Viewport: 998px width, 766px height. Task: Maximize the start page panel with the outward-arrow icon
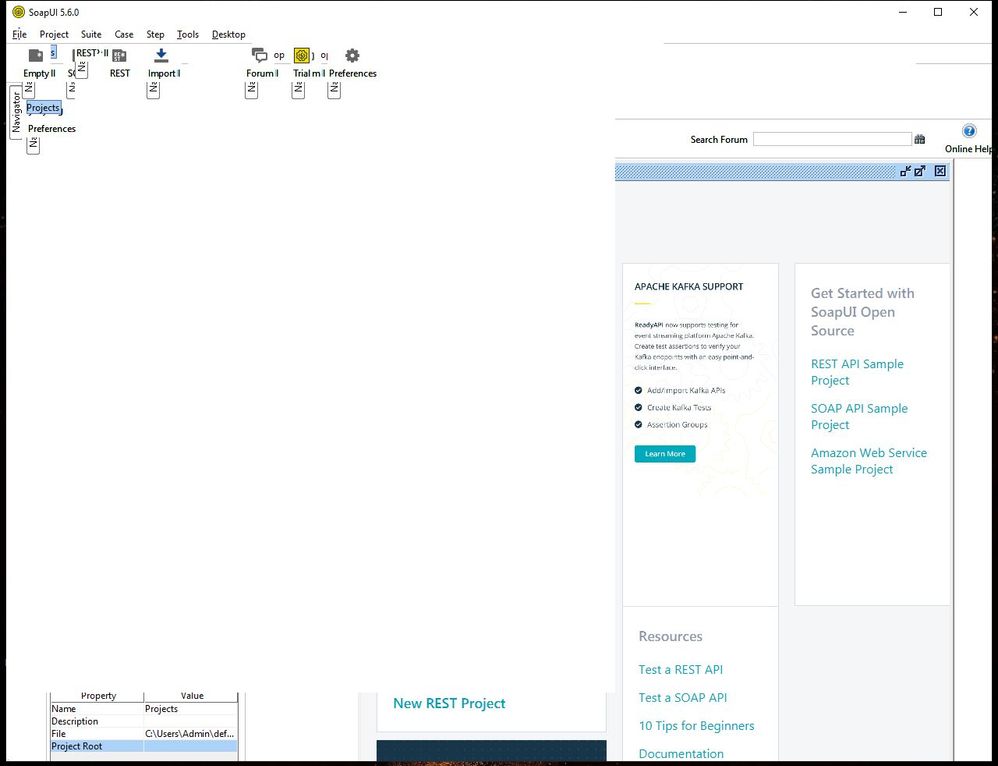[920, 171]
